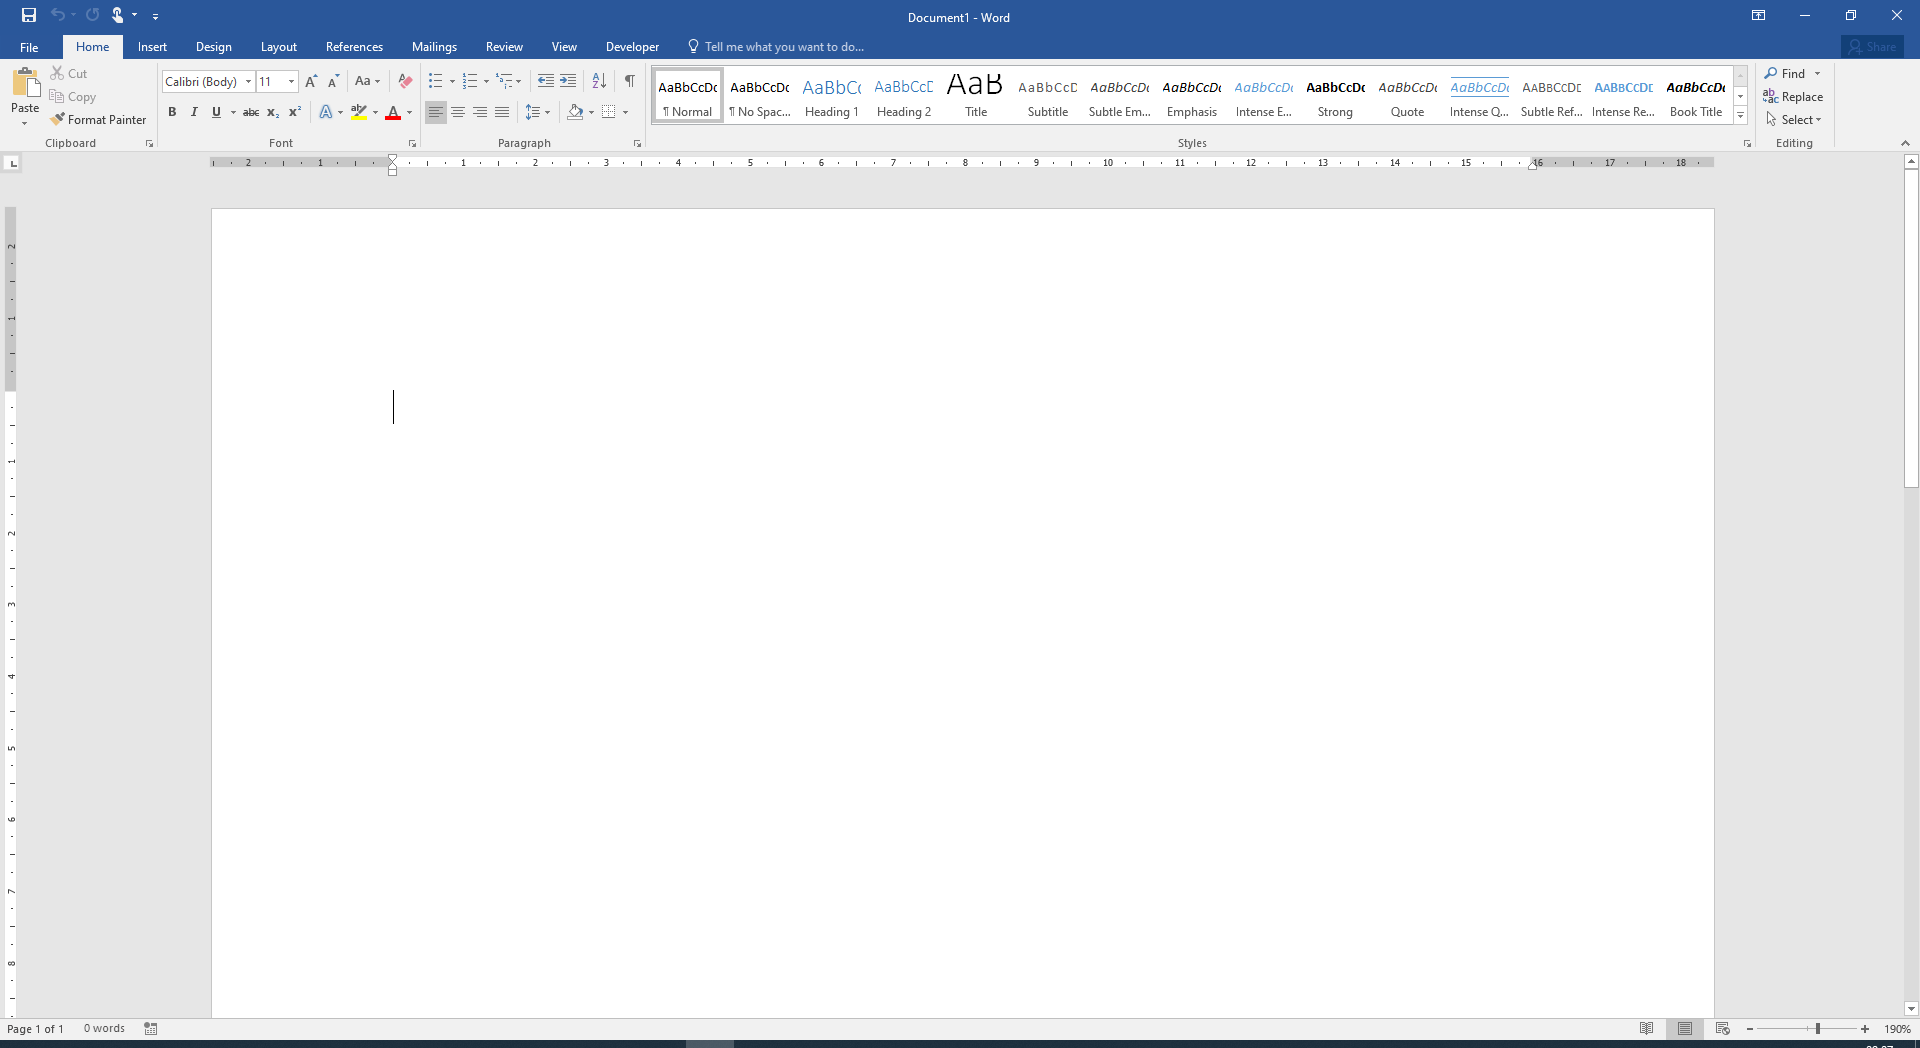This screenshot has width=1920, height=1048.
Task: Expand the Styles gallery more arrow
Action: tap(1740, 116)
